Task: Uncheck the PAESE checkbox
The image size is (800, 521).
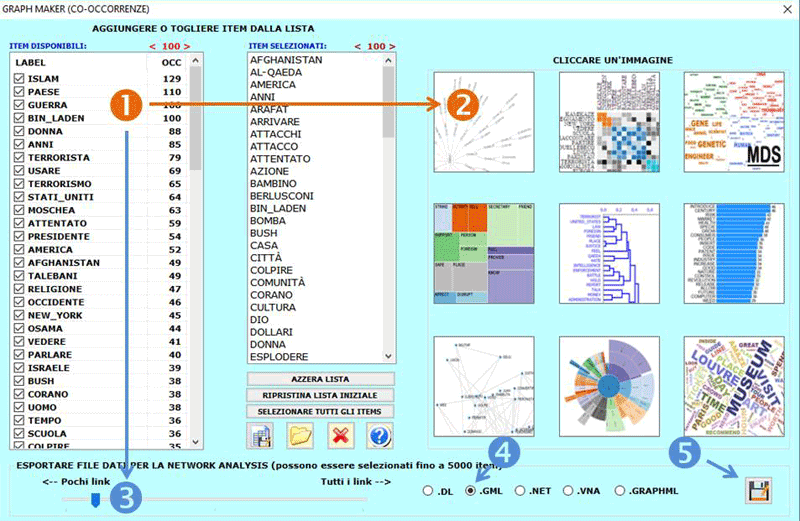Action: (19, 91)
